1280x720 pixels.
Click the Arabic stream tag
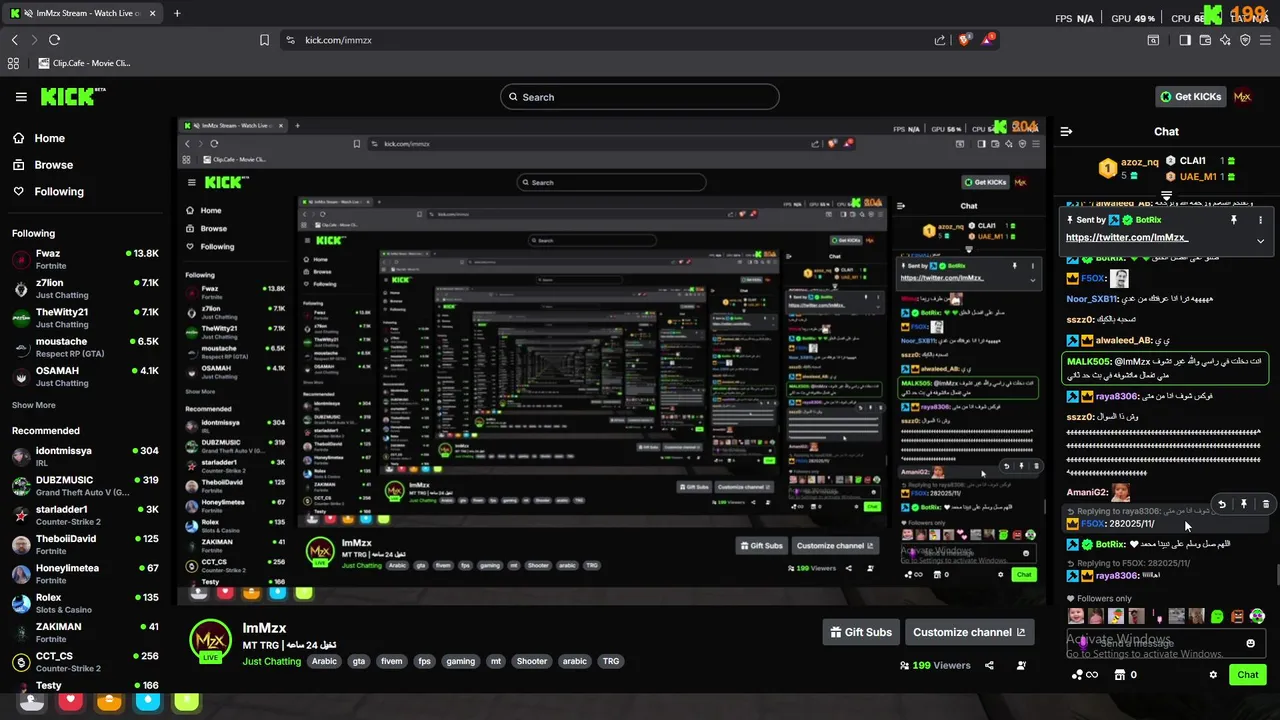(324, 661)
